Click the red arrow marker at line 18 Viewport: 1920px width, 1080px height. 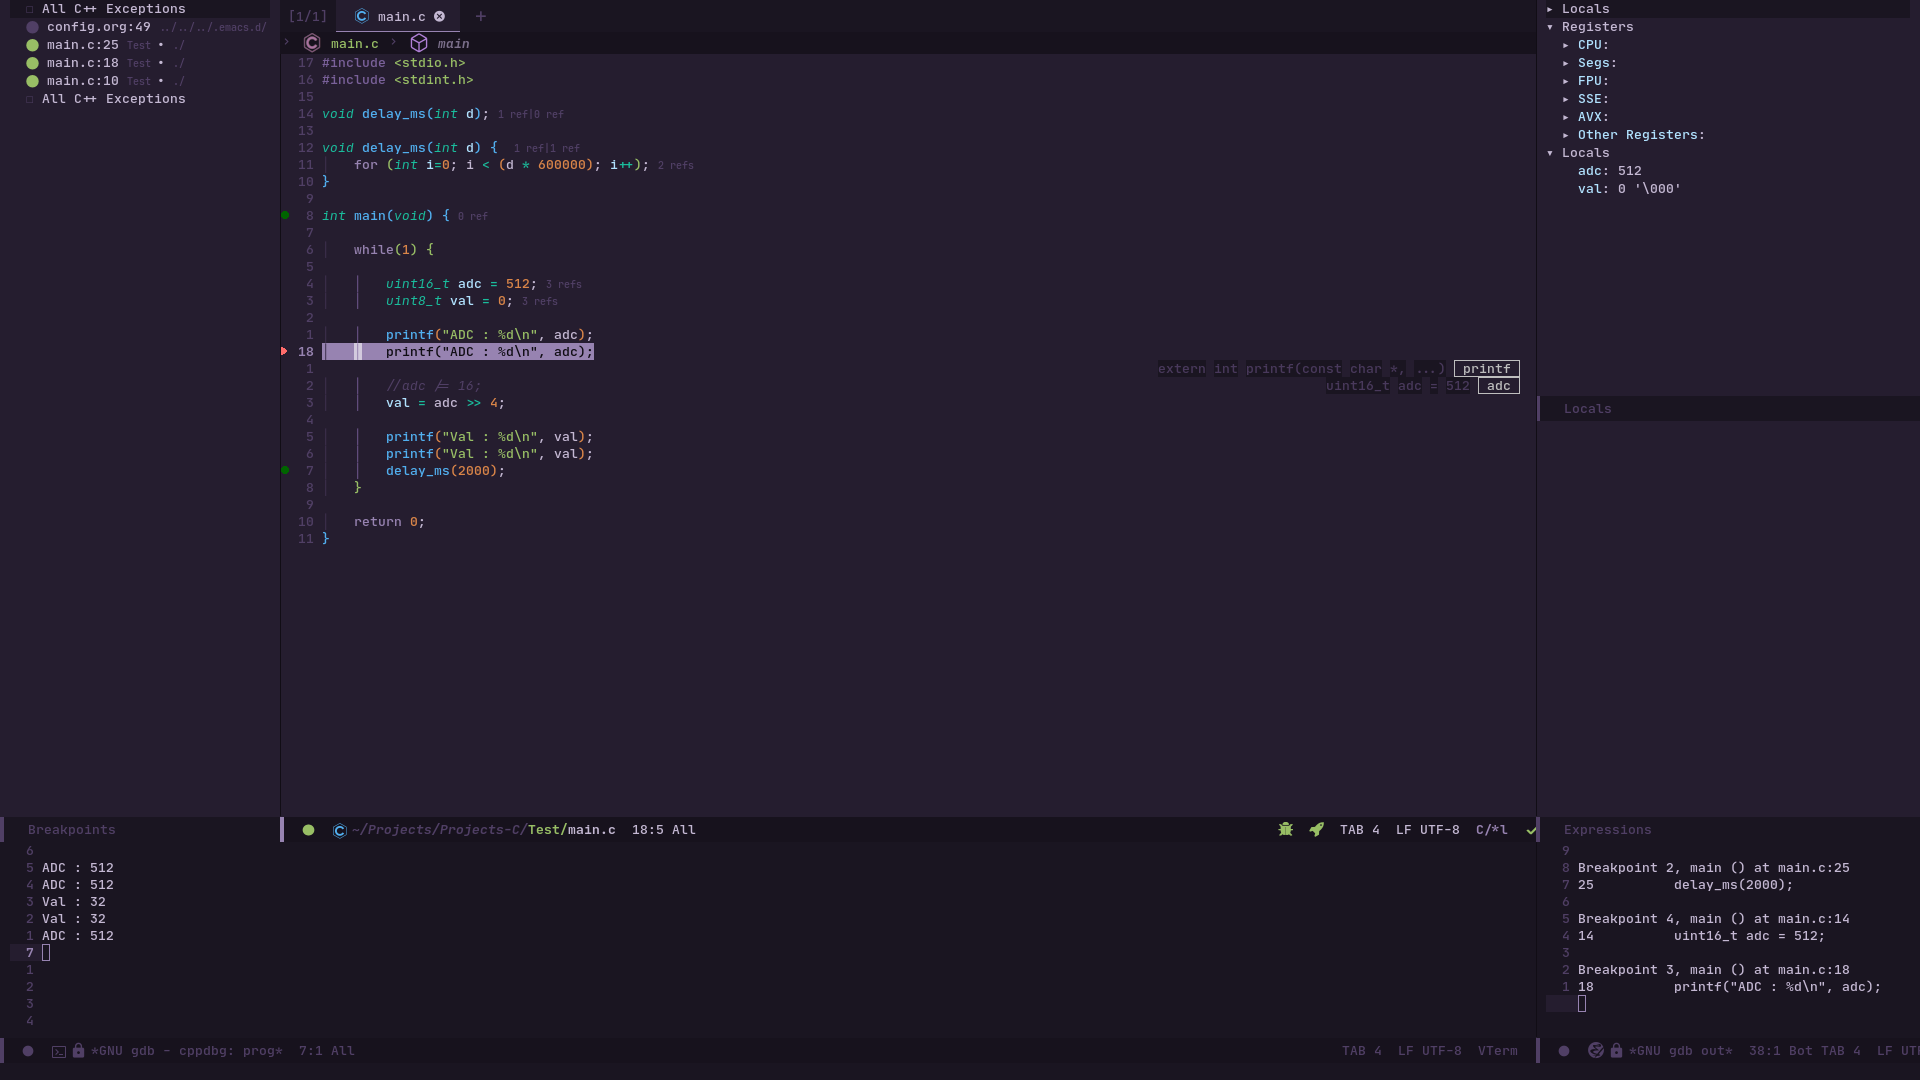(x=285, y=351)
